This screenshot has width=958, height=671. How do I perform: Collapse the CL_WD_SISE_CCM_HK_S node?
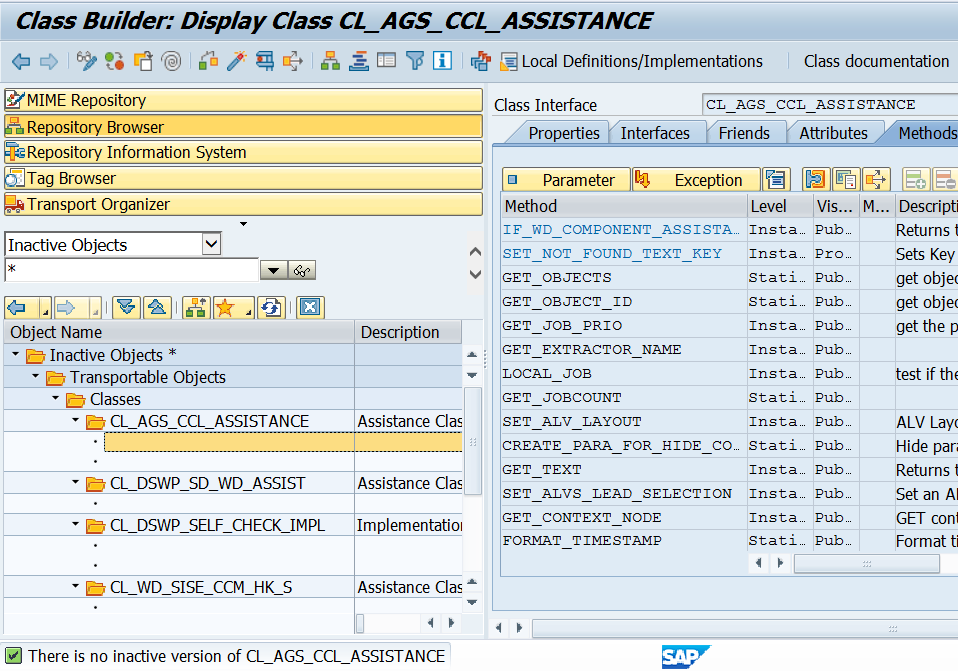pyautogui.click(x=76, y=587)
